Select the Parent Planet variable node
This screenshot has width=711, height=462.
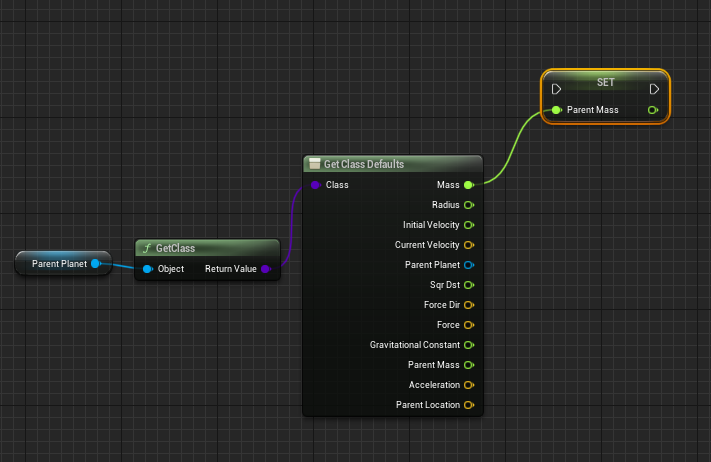[x=58, y=264]
